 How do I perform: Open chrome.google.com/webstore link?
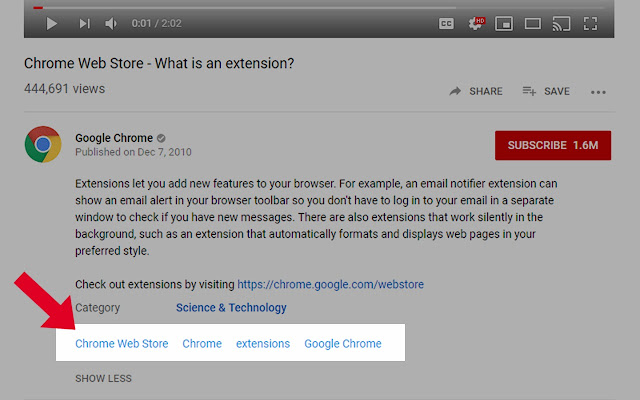coord(331,284)
